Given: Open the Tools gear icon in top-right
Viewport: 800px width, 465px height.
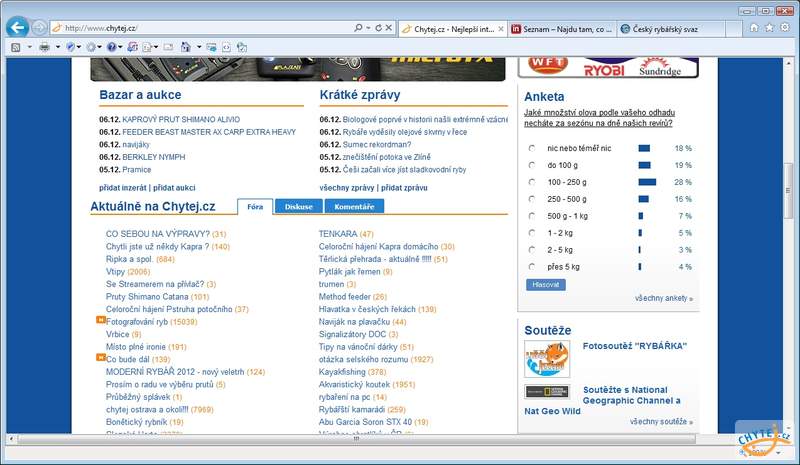Looking at the screenshot, I should coord(783,29).
